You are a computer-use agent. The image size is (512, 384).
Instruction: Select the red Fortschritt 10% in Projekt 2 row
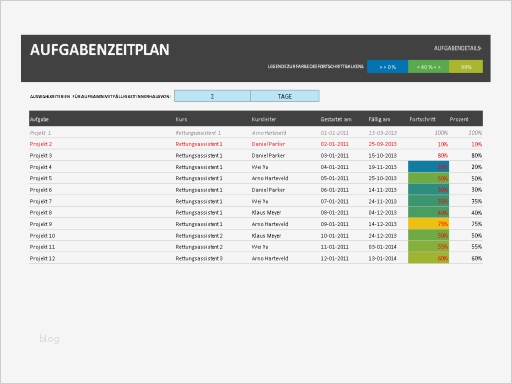click(443, 144)
